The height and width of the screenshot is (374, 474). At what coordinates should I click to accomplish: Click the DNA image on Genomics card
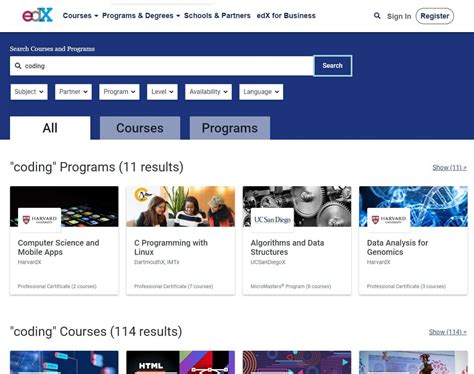click(x=413, y=206)
